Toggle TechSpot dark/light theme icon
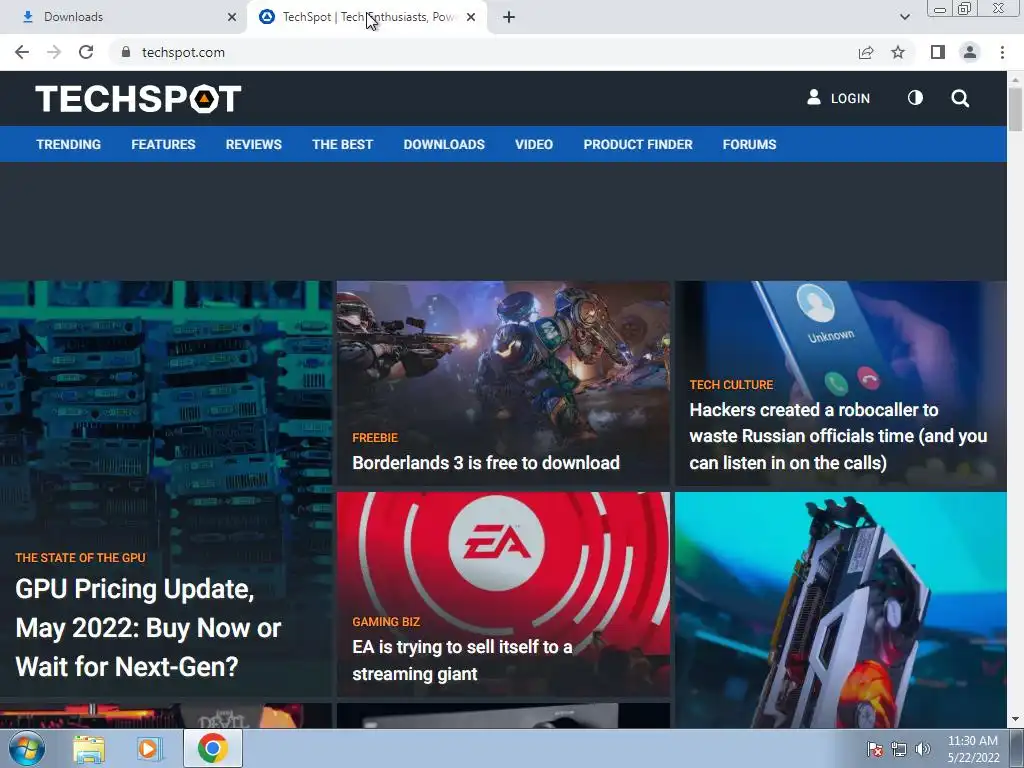This screenshot has height=768, width=1024. [916, 98]
